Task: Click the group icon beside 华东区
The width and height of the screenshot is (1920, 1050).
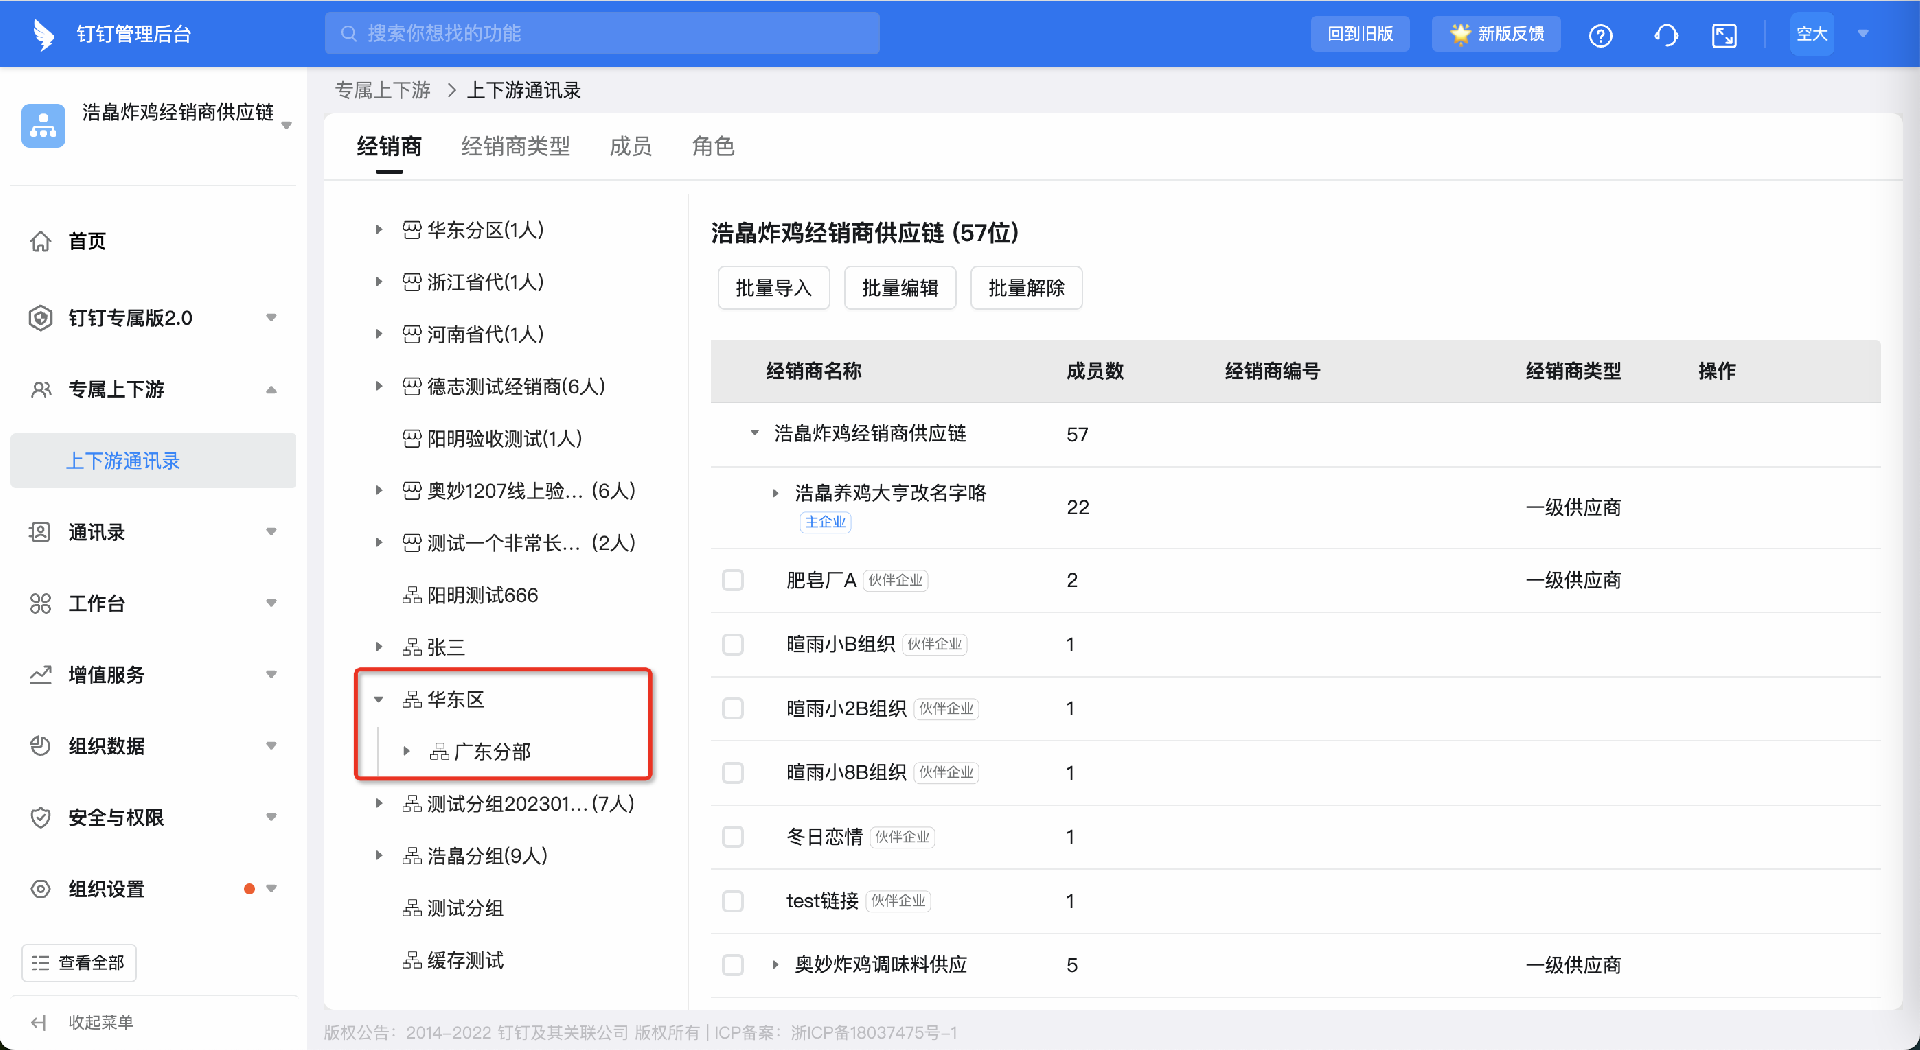Action: point(412,700)
